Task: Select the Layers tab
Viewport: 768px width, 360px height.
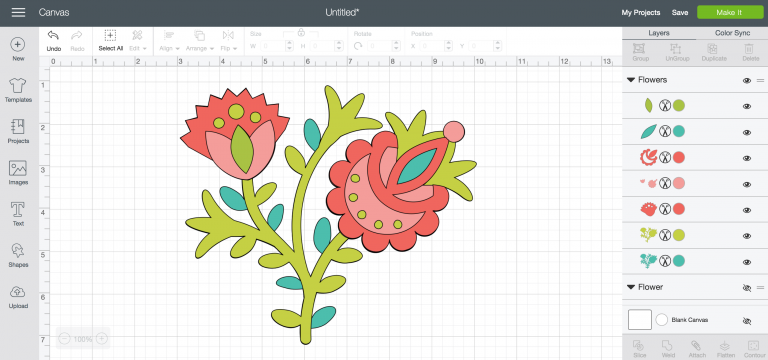Action: coord(659,33)
